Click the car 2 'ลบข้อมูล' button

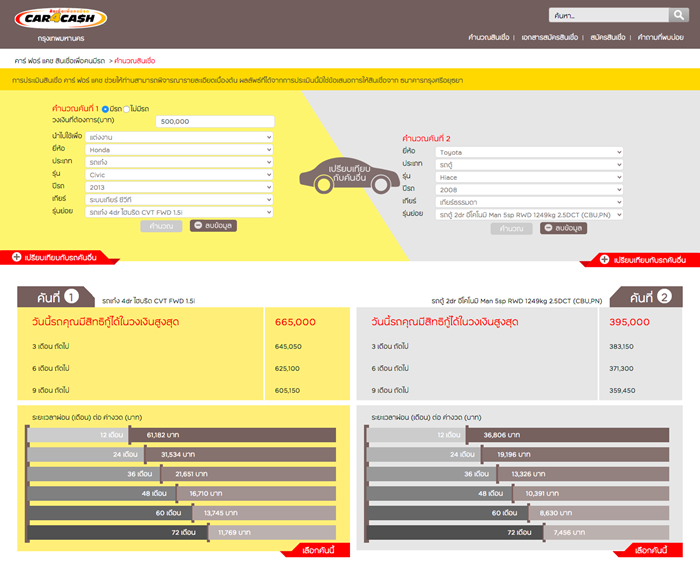(563, 228)
